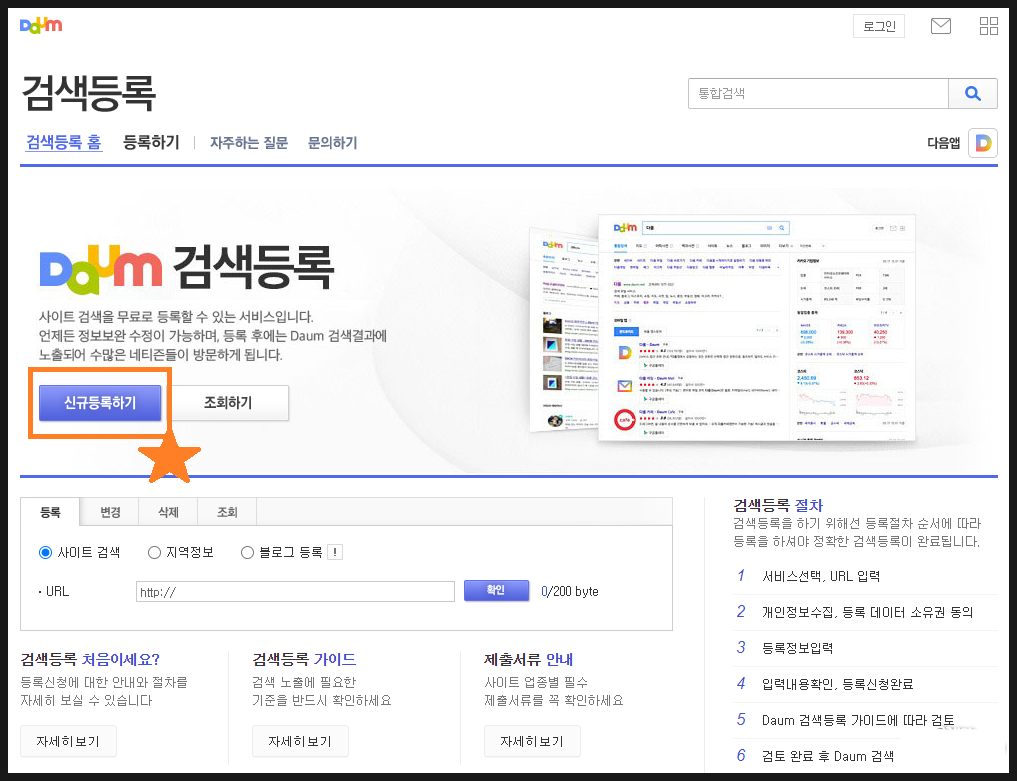Click the 로그인 button
Screen dimensions: 1017x781
879,26
